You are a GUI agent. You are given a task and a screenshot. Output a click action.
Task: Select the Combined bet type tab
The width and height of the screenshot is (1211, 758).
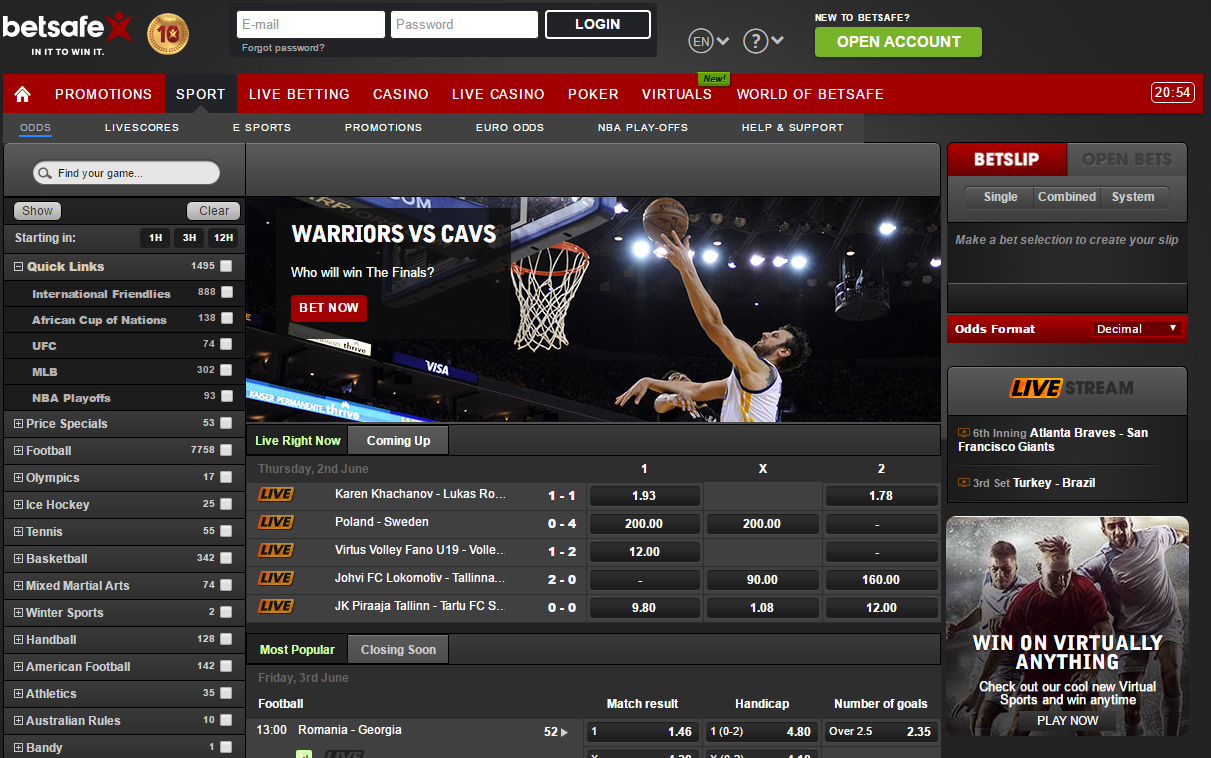pos(1067,197)
